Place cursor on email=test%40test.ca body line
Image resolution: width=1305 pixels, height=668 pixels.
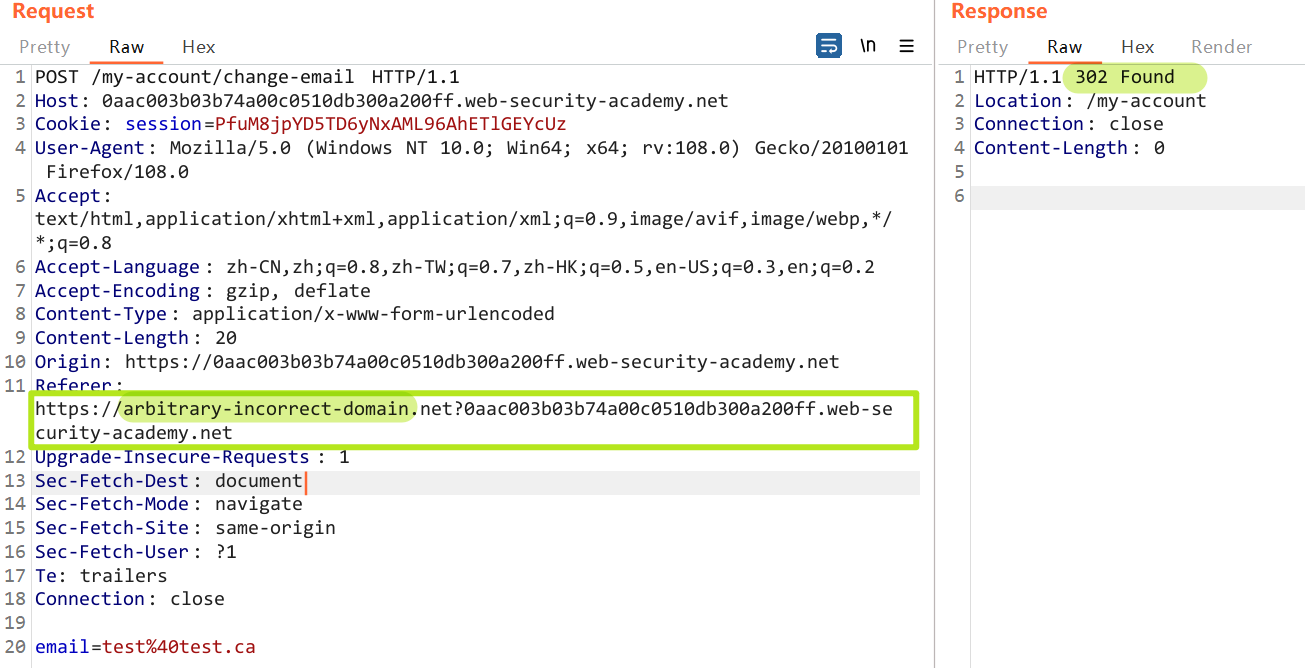click(x=145, y=647)
